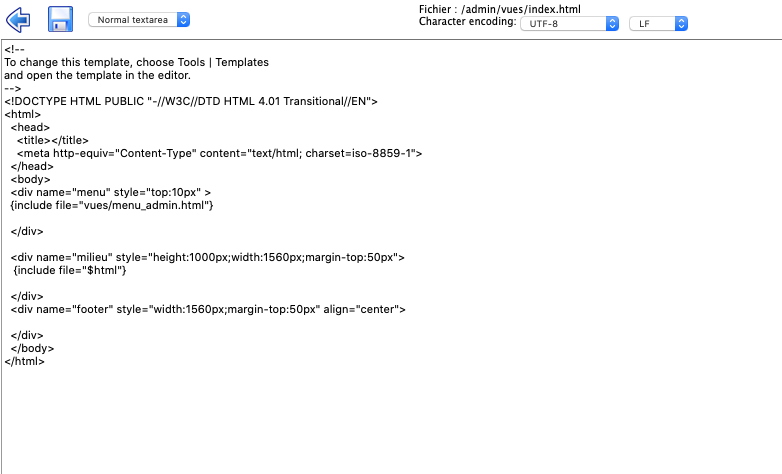Click the empty area below the code
This screenshot has width=782, height=474.
point(390,420)
